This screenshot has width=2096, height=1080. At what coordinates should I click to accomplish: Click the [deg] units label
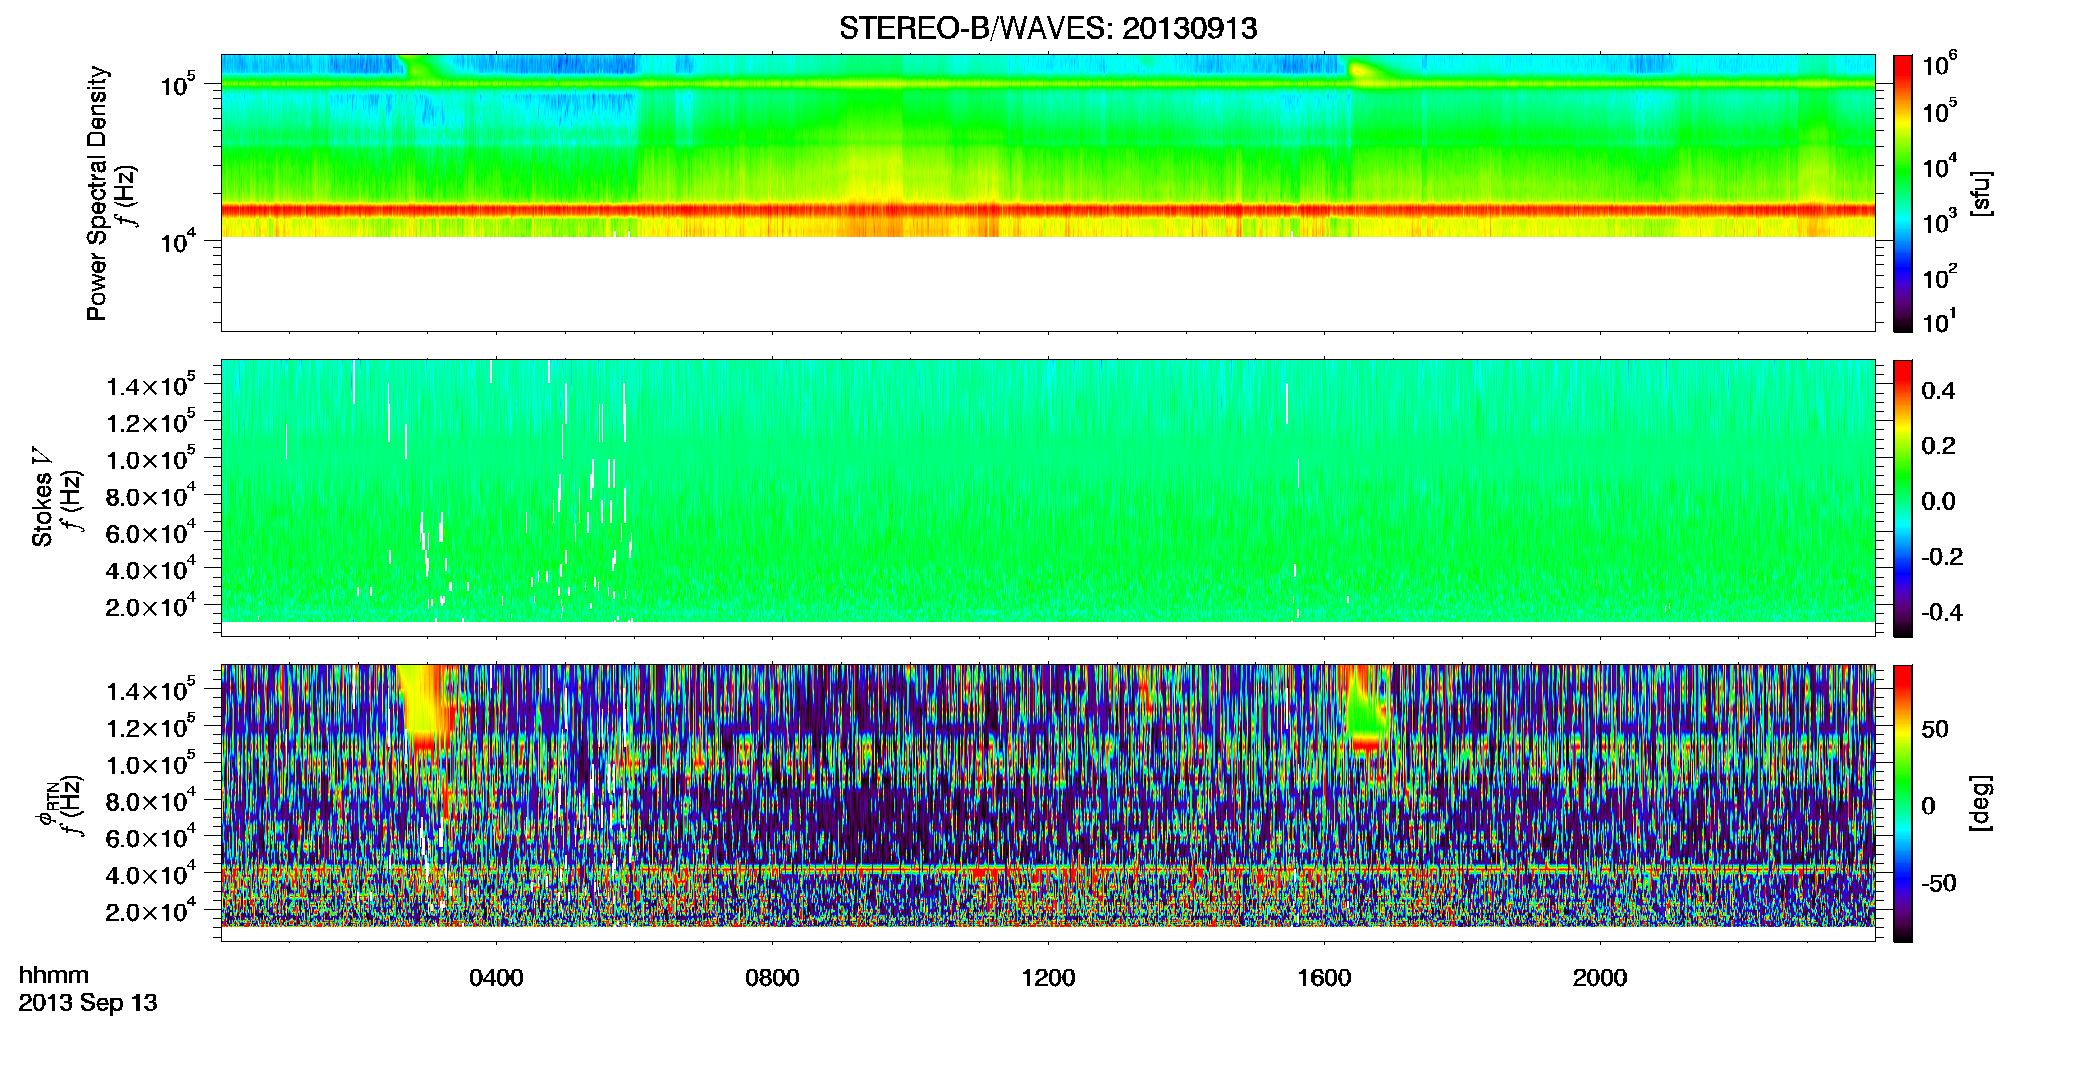point(1980,803)
